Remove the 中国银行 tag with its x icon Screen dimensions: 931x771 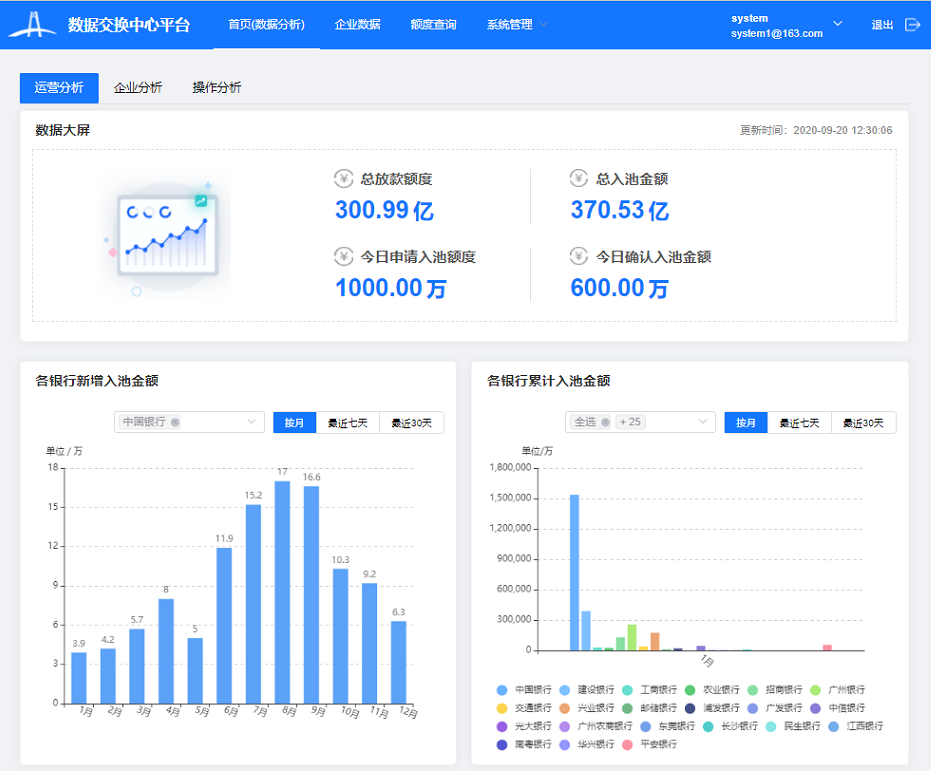pos(175,423)
